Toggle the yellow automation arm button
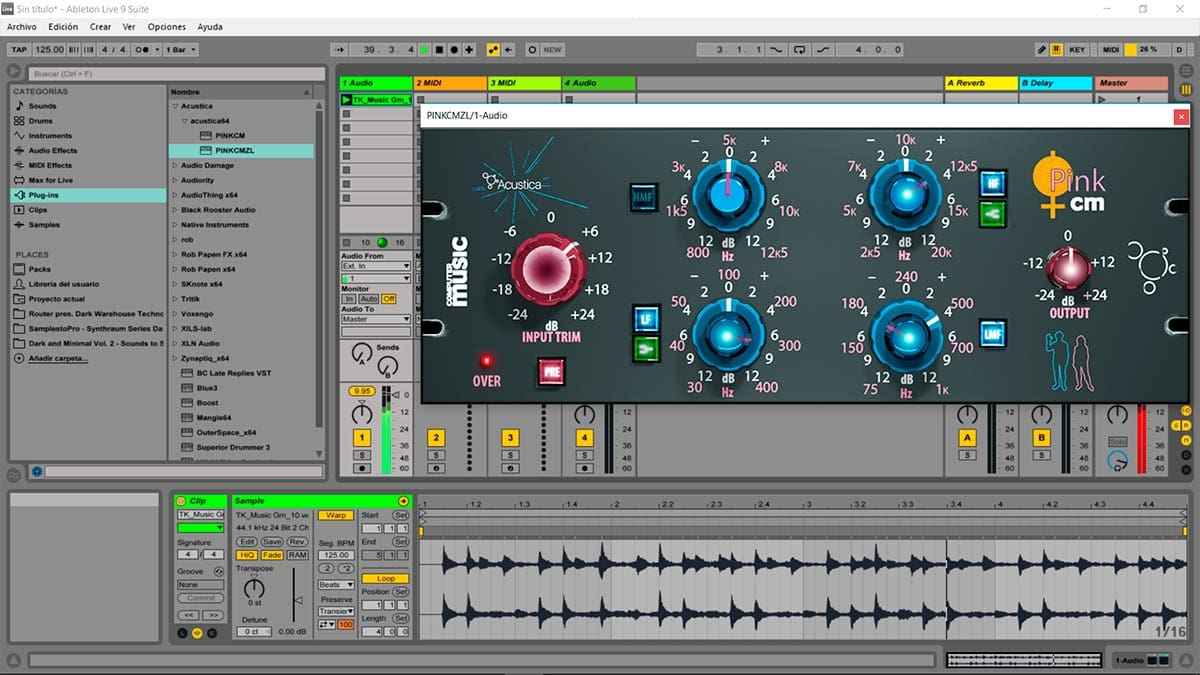The height and width of the screenshot is (675, 1200). point(493,49)
